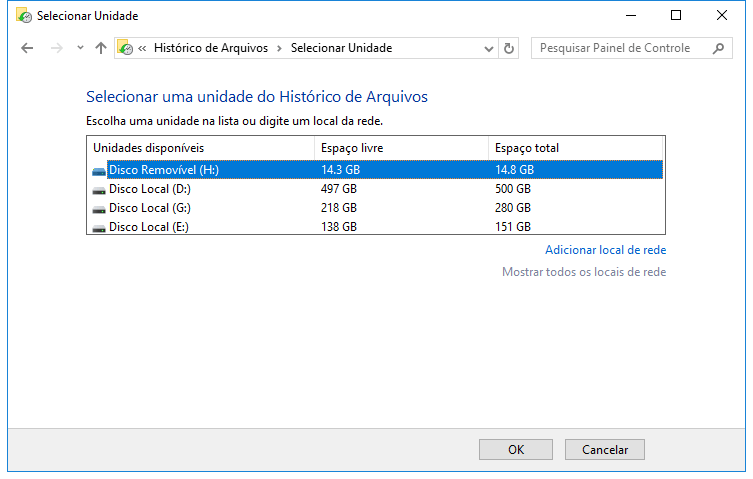Click the magnifying glass search icon
This screenshot has width=753, height=479.
tap(718, 48)
